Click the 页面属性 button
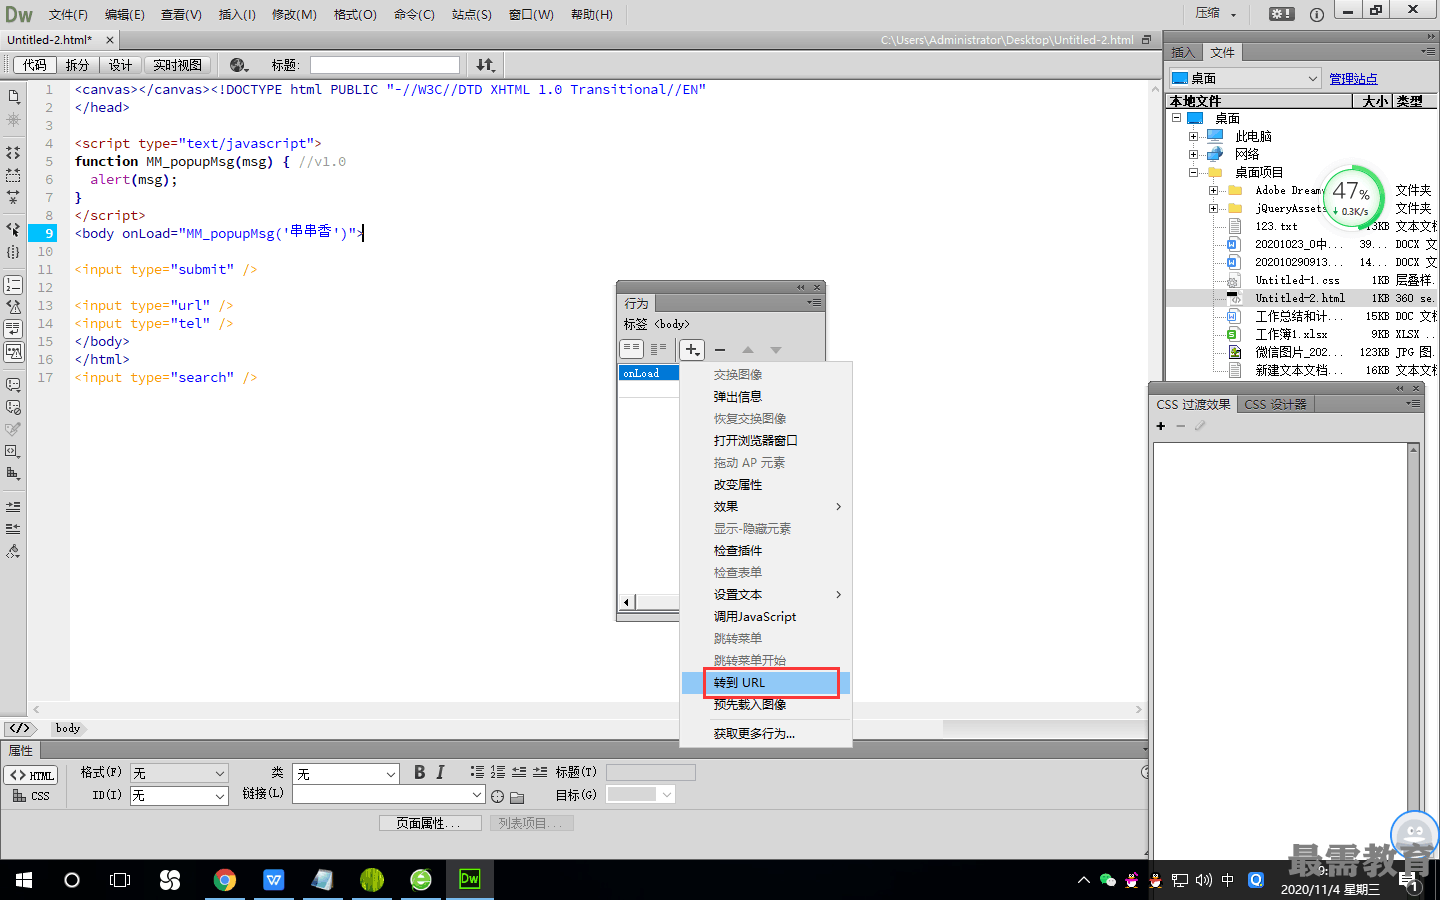Image resolution: width=1440 pixels, height=900 pixels. point(430,823)
